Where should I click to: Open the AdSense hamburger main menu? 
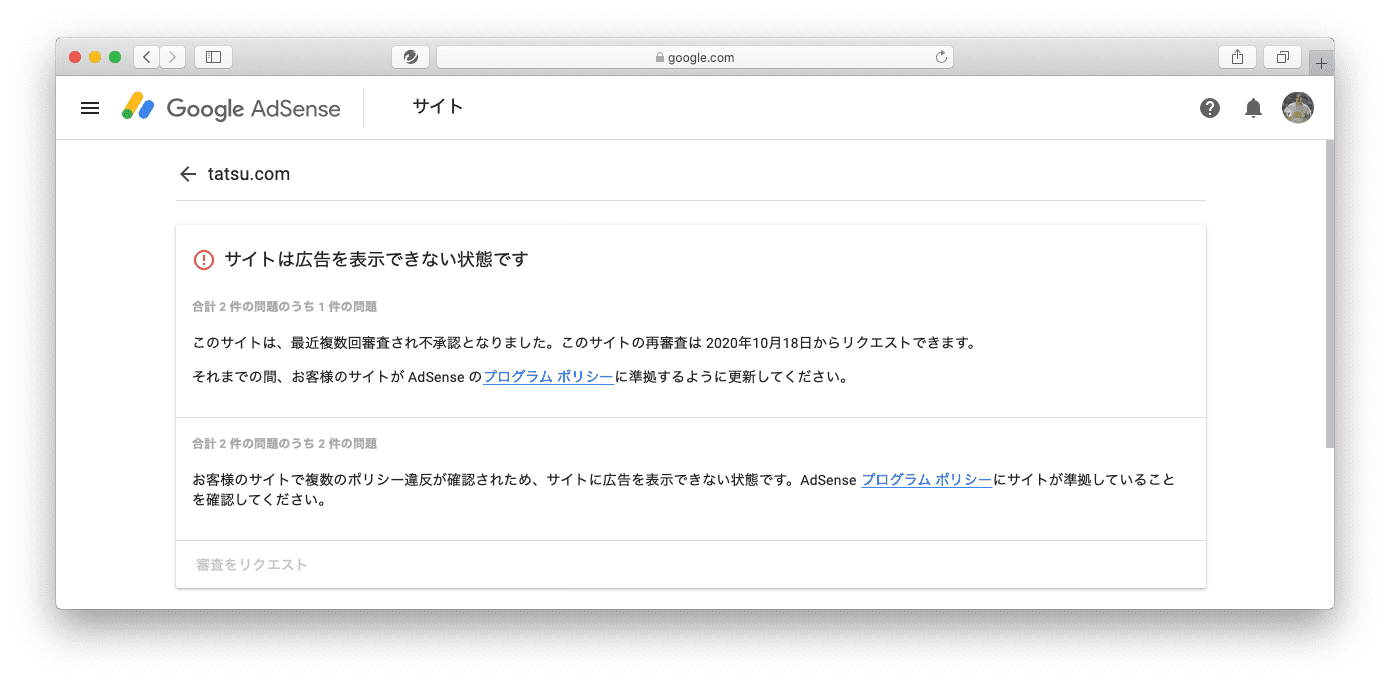click(90, 108)
